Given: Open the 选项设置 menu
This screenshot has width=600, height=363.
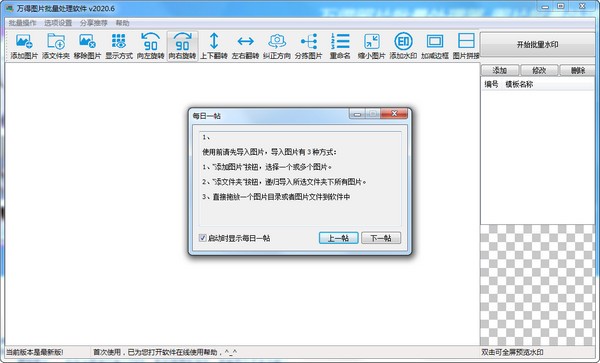Looking at the screenshot, I should click(58, 23).
